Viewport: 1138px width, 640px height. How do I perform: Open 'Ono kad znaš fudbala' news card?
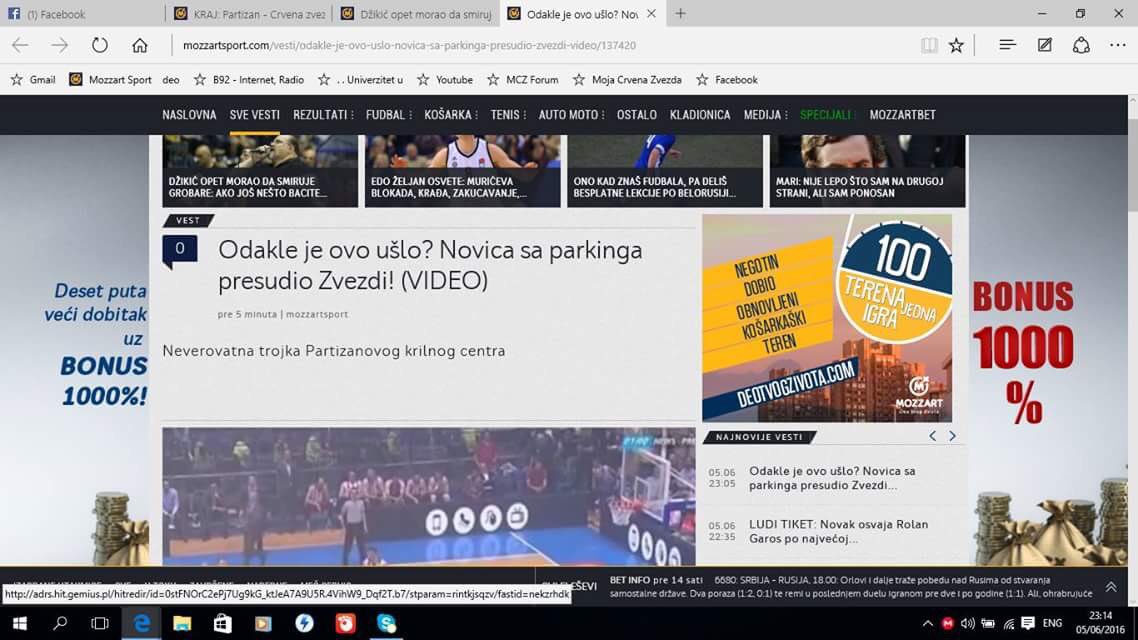pos(665,171)
